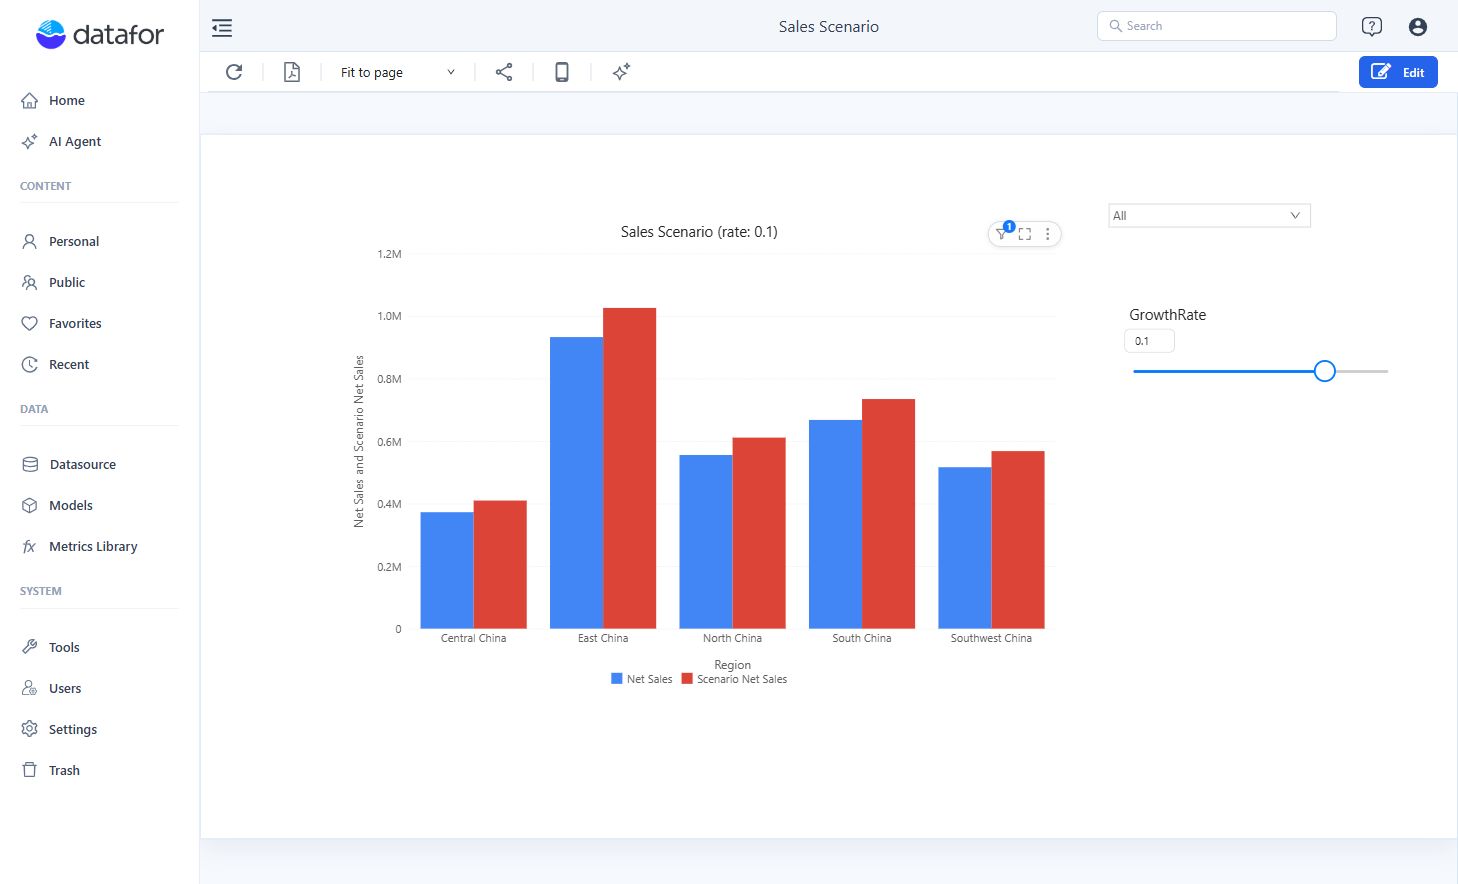Click the GrowthRate slider handle
Image resolution: width=1458 pixels, height=884 pixels.
click(x=1324, y=371)
